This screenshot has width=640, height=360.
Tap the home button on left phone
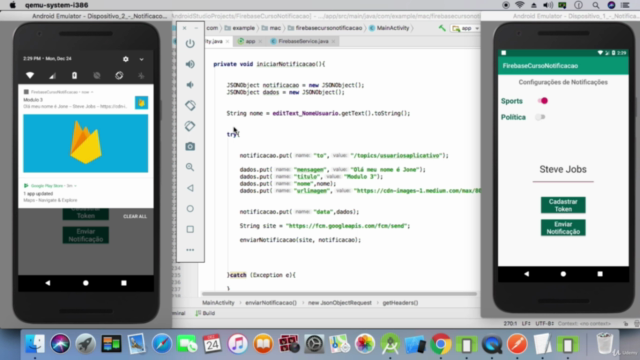(x=86, y=283)
